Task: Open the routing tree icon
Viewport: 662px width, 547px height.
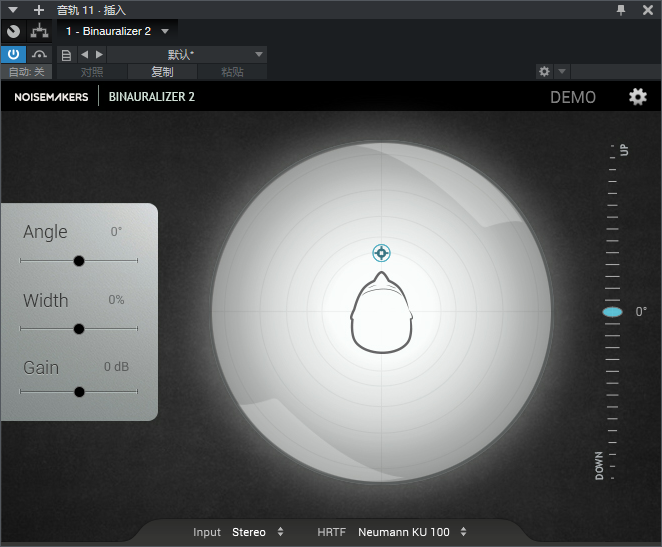Action: pyautogui.click(x=39, y=31)
